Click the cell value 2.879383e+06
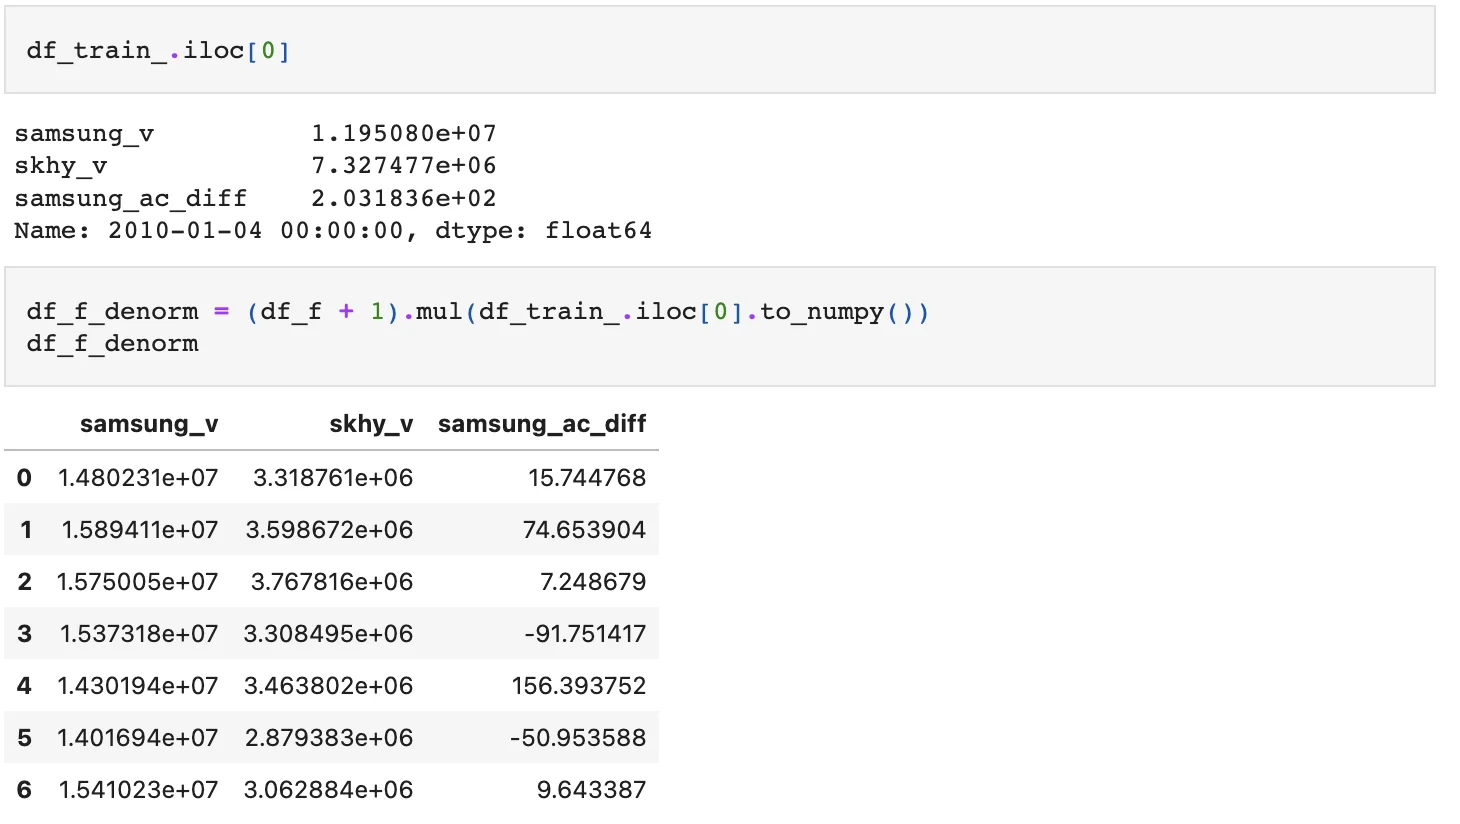This screenshot has height=824, width=1460. pyautogui.click(x=329, y=738)
